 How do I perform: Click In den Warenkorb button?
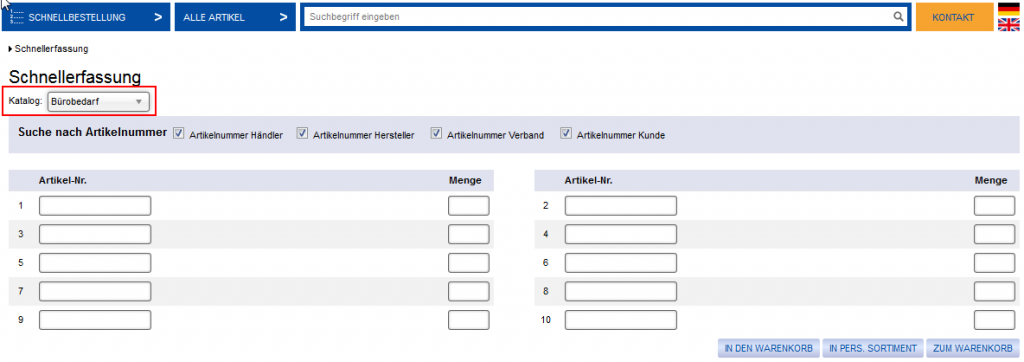pyautogui.click(x=768, y=348)
